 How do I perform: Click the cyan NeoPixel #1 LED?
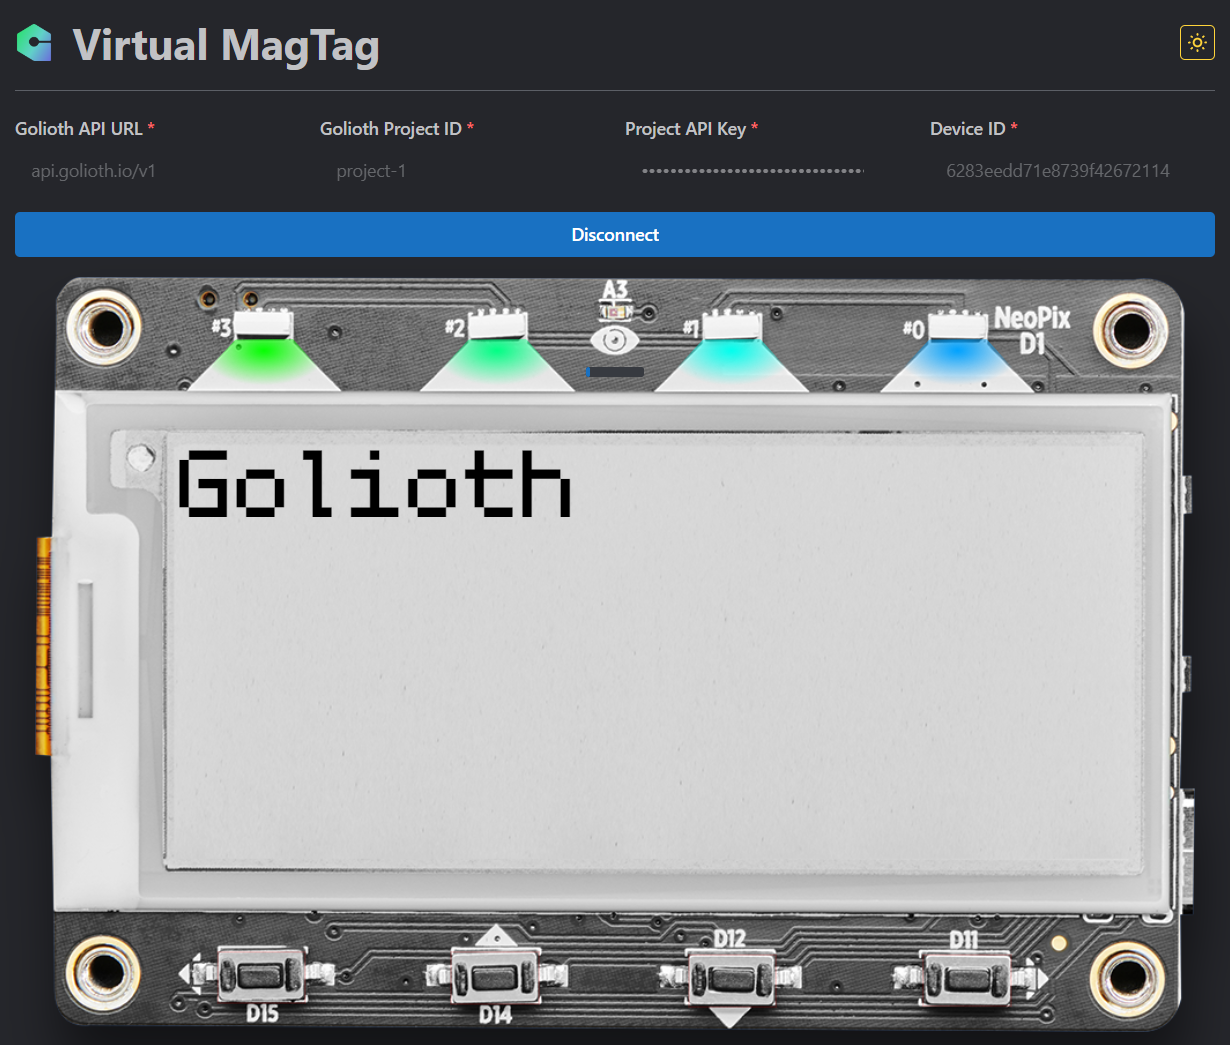point(731,352)
